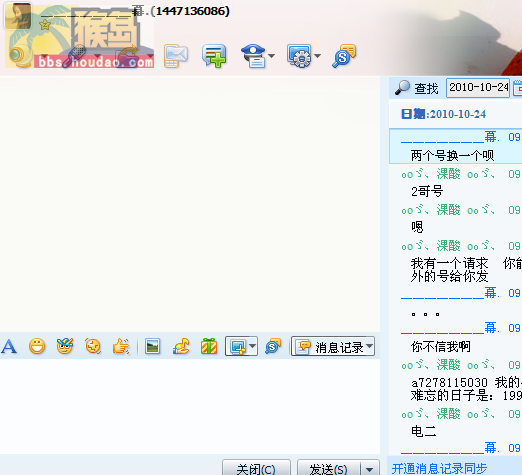
Task: Open the send file folder icon
Action: tap(127, 56)
